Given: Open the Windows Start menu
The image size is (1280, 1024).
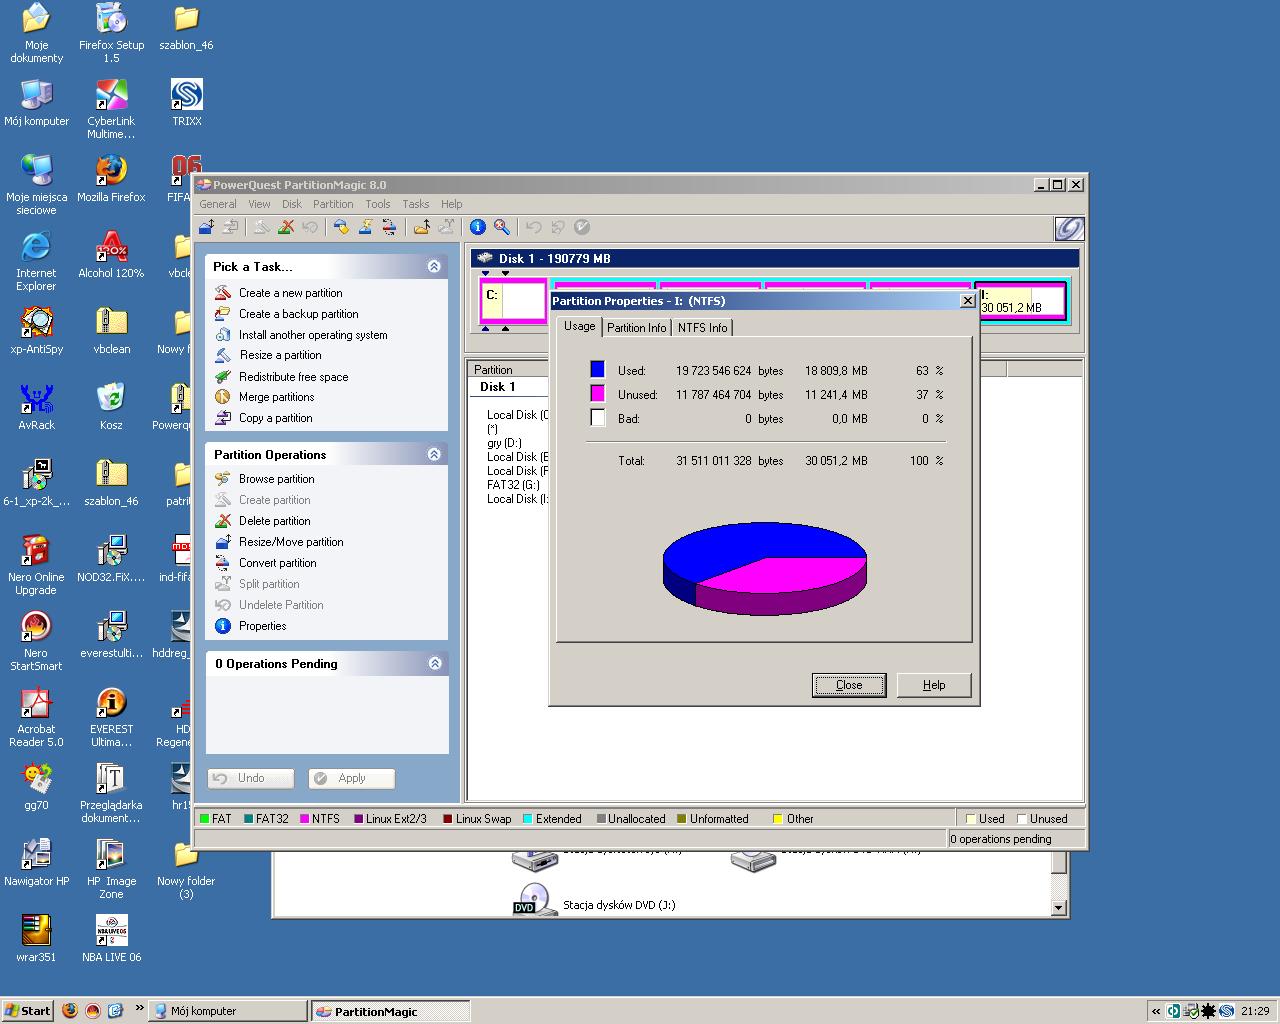Looking at the screenshot, I should point(28,1011).
